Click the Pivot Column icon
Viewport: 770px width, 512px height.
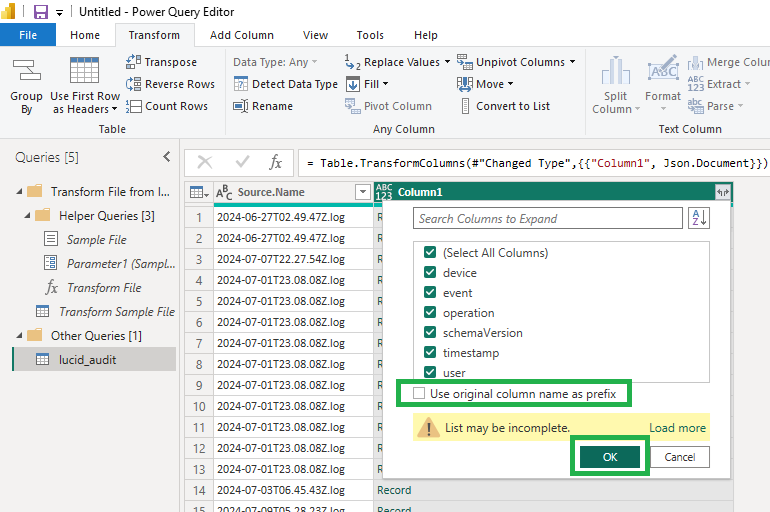(x=353, y=106)
